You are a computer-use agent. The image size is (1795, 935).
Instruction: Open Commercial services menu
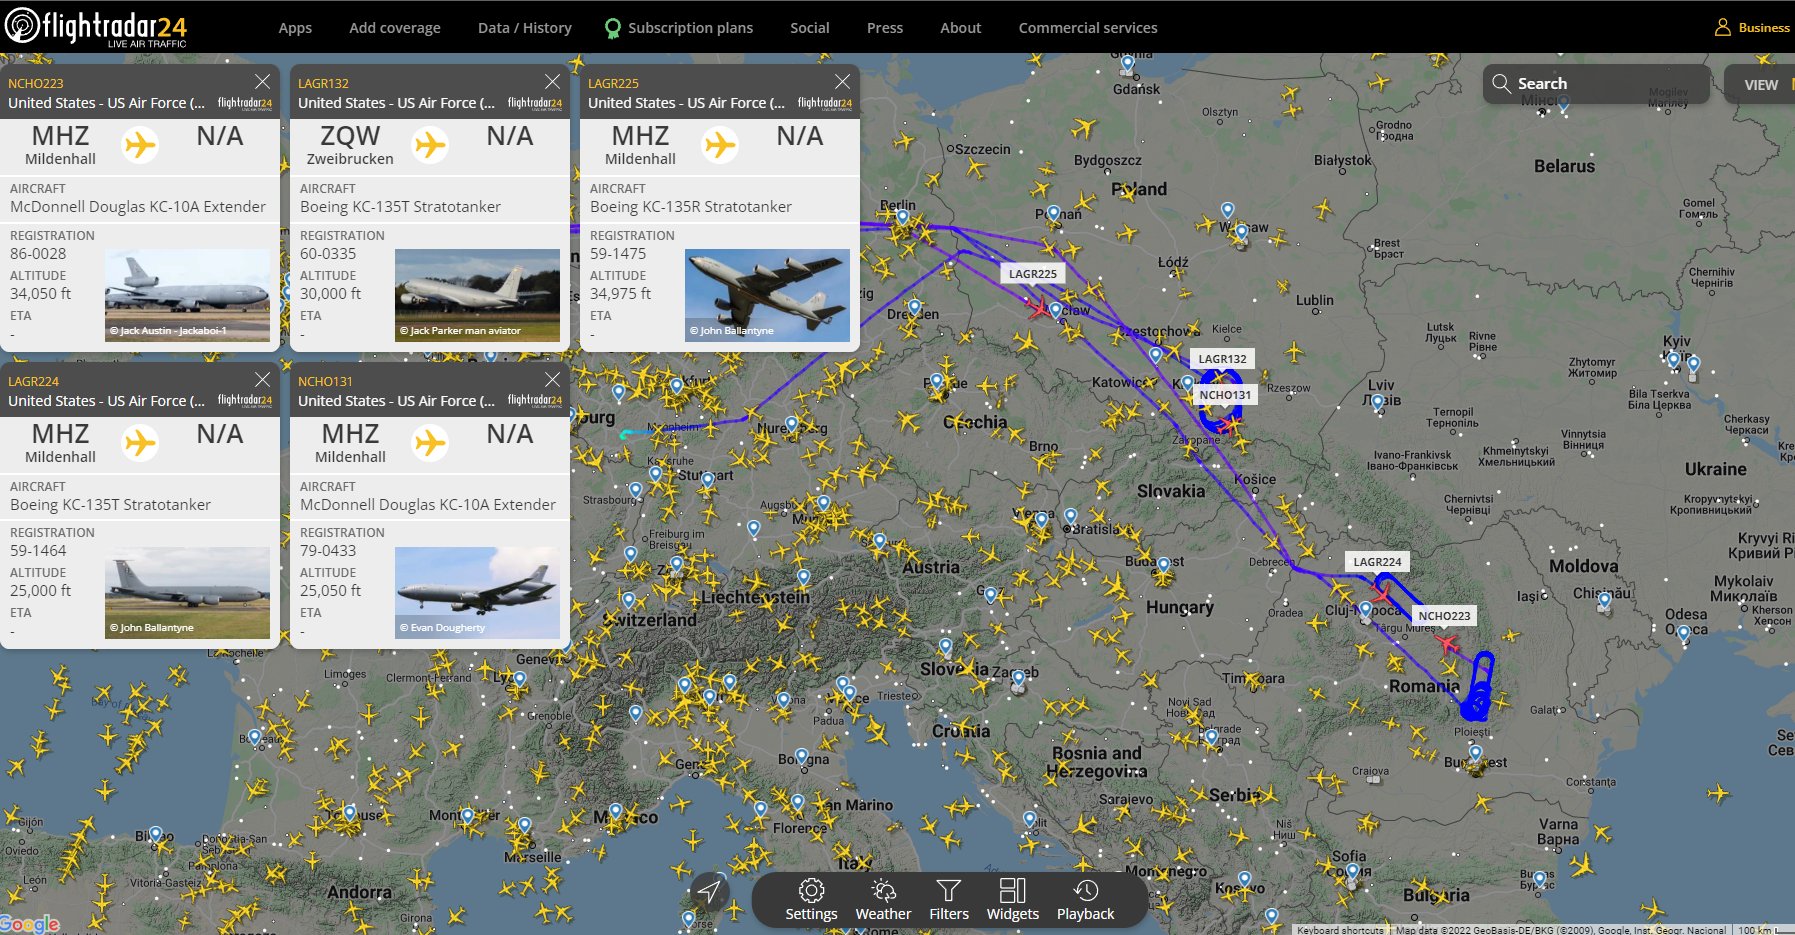click(1088, 28)
